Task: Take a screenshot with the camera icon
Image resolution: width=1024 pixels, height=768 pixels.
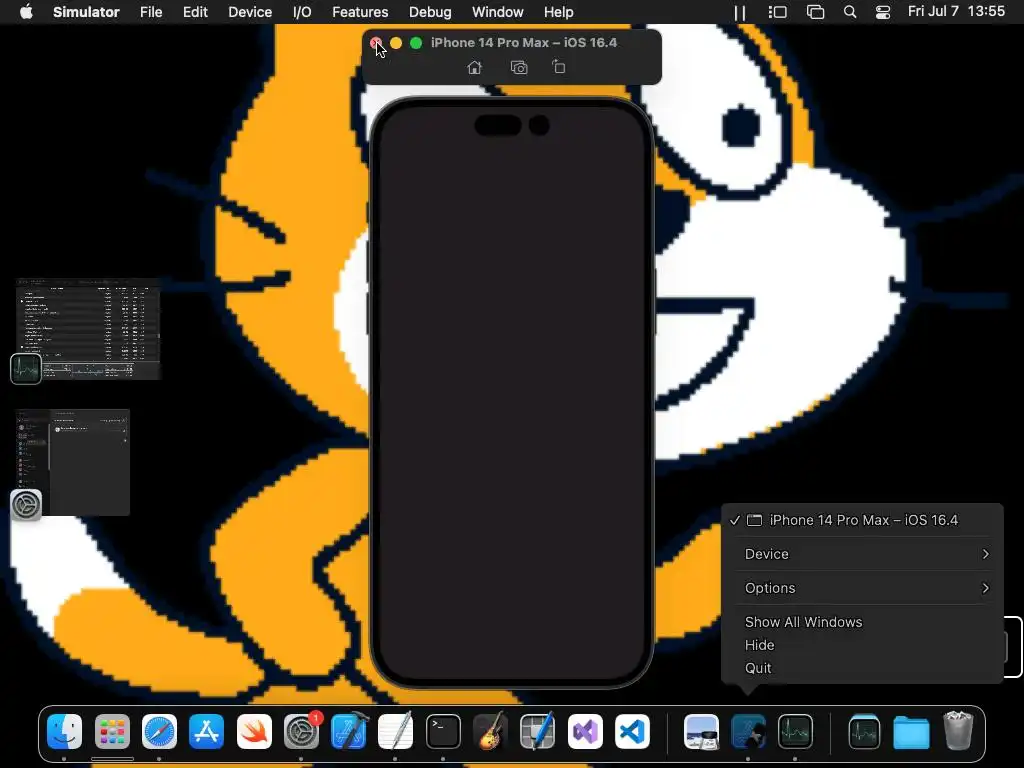Action: pos(519,67)
